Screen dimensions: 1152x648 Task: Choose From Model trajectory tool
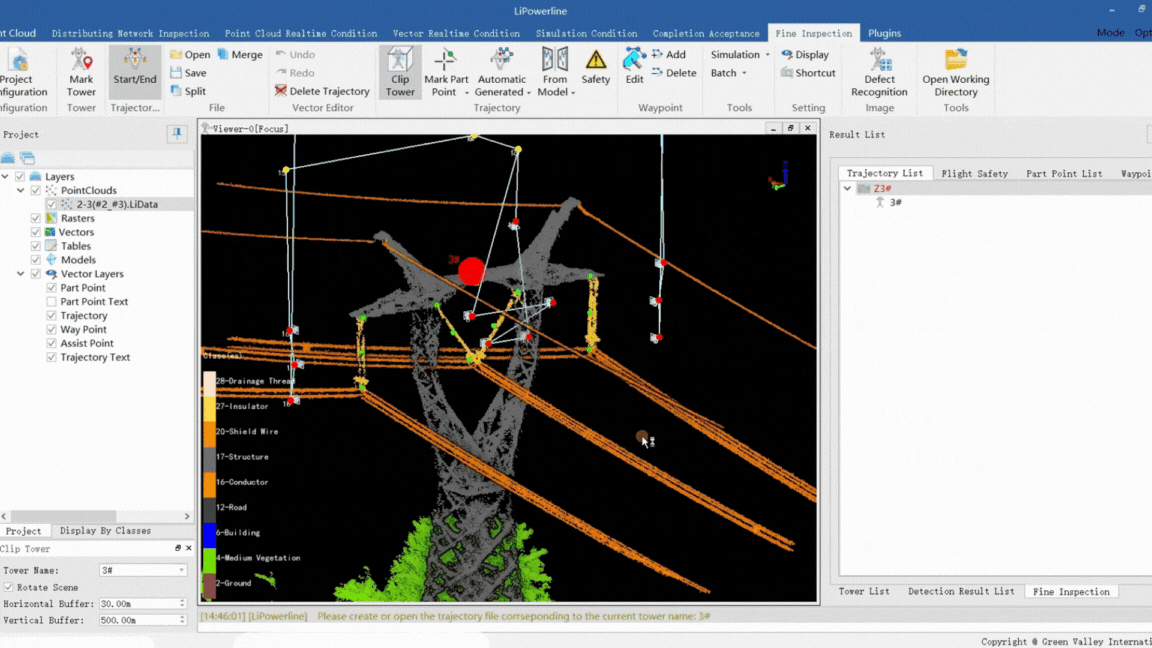point(555,72)
